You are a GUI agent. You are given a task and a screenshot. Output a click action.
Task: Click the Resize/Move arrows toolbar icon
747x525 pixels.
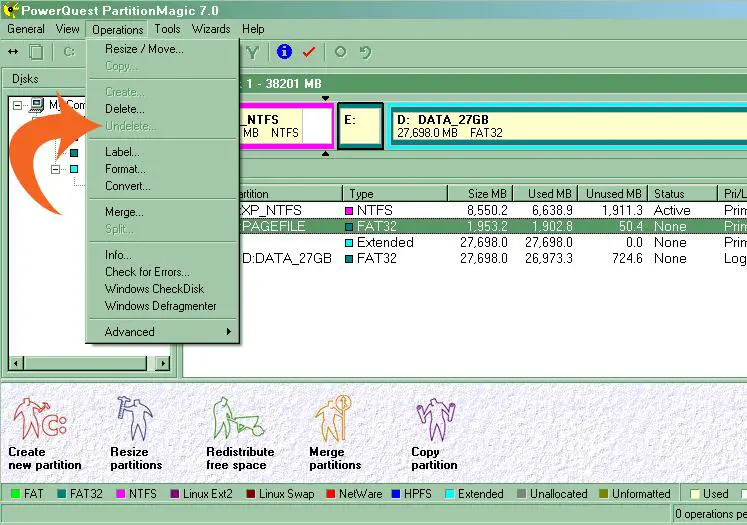13,51
